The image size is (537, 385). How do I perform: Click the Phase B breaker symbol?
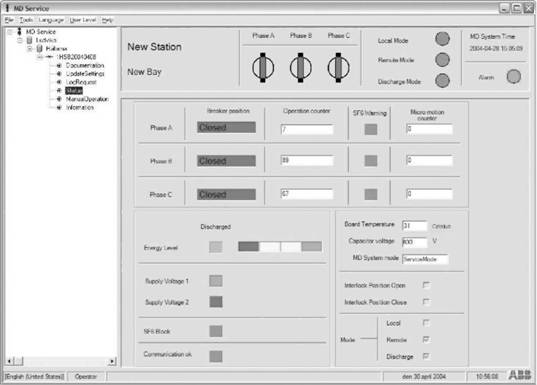(x=300, y=67)
